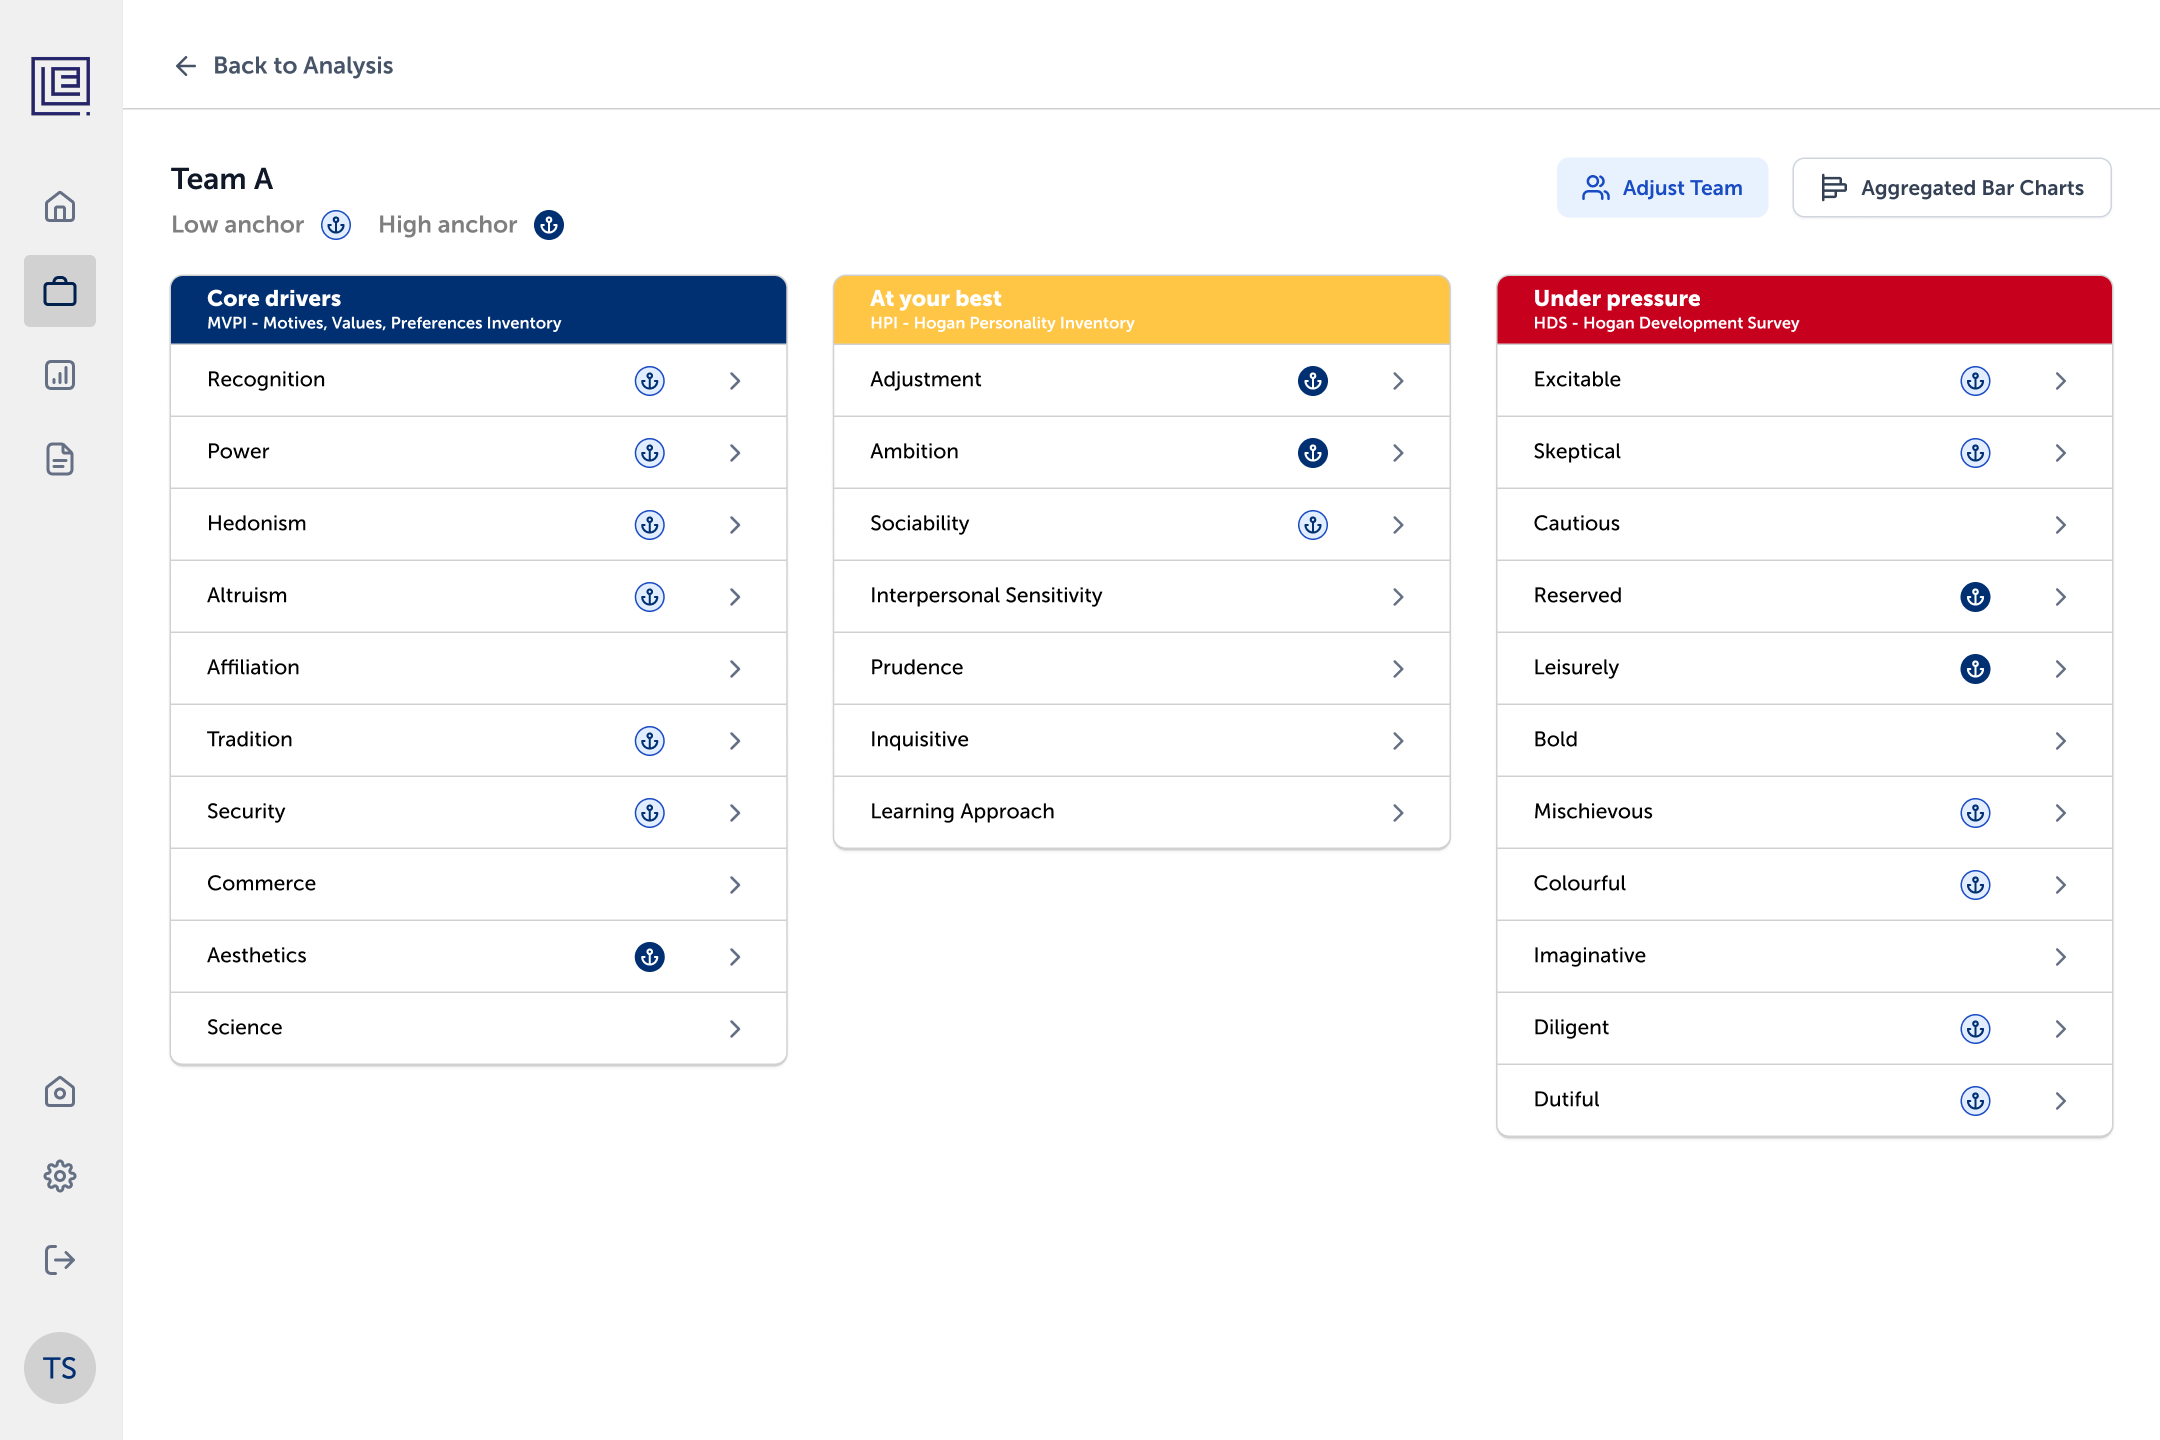2160x1440 pixels.
Task: Click the High anchor legend icon
Action: pyautogui.click(x=549, y=225)
